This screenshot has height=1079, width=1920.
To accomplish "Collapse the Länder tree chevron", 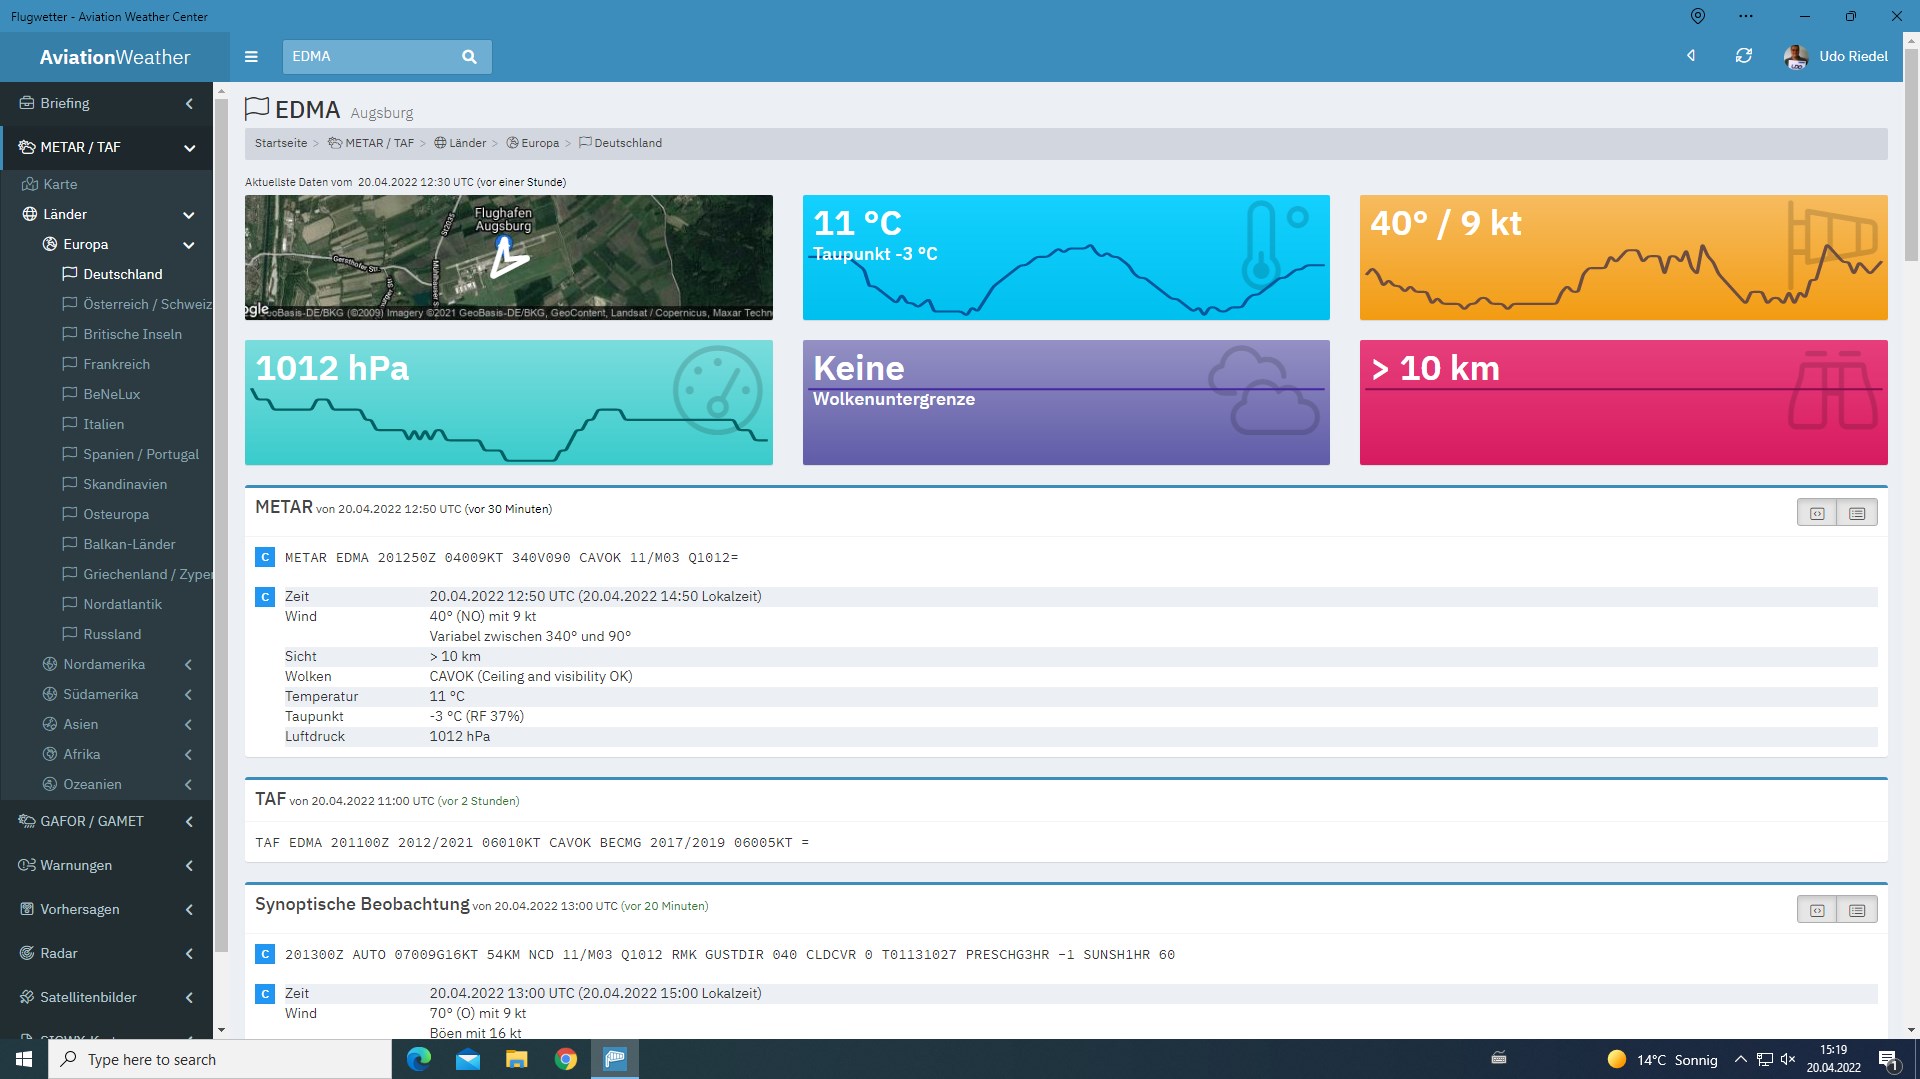I will click(188, 215).
